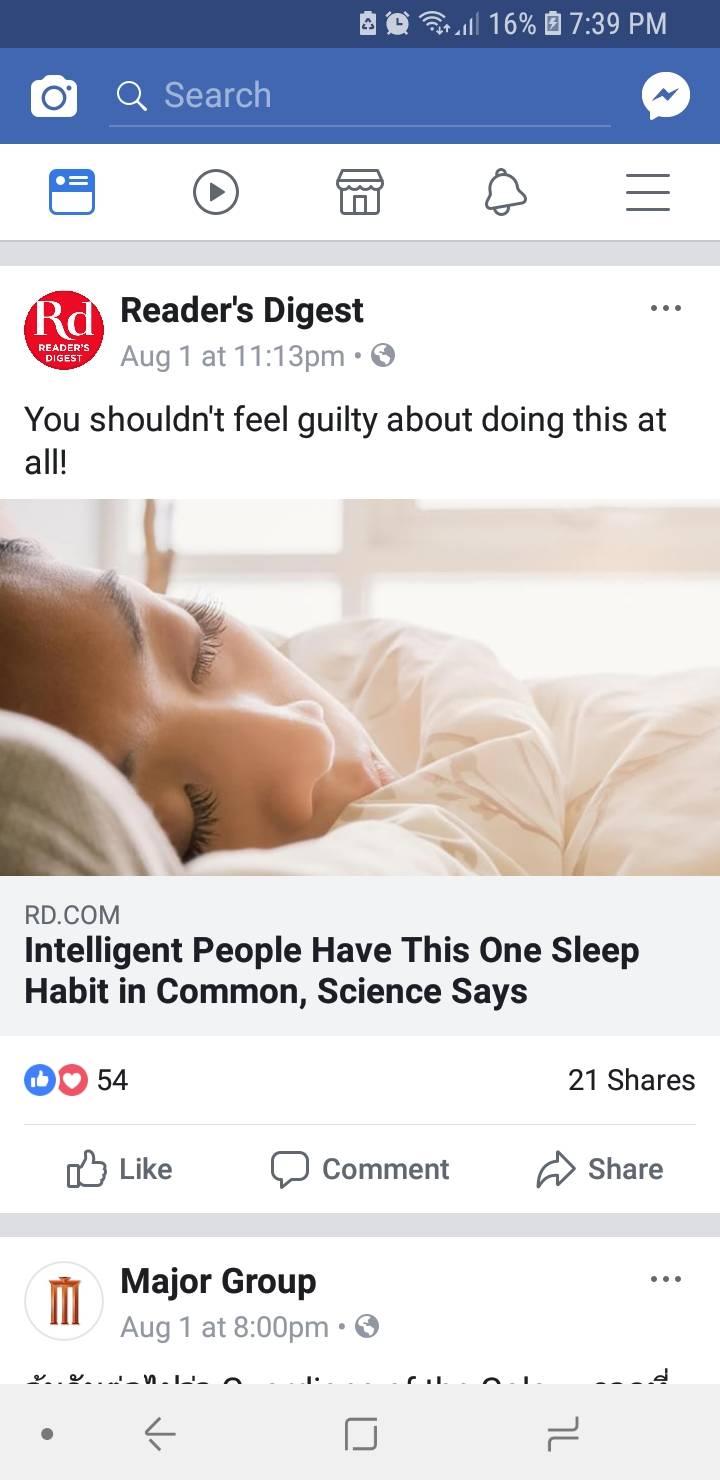Open the Marketplace tab
Viewport: 720px width, 1480px height.
point(360,192)
